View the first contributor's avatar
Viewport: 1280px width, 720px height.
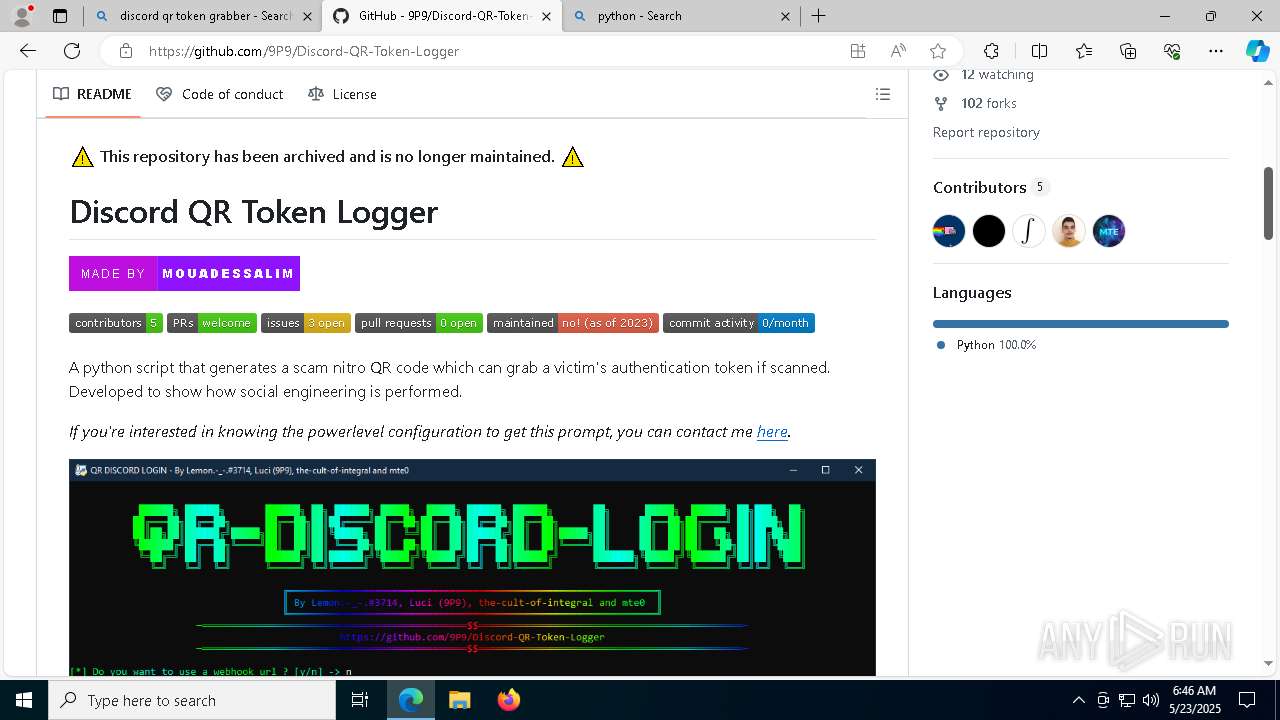(949, 231)
